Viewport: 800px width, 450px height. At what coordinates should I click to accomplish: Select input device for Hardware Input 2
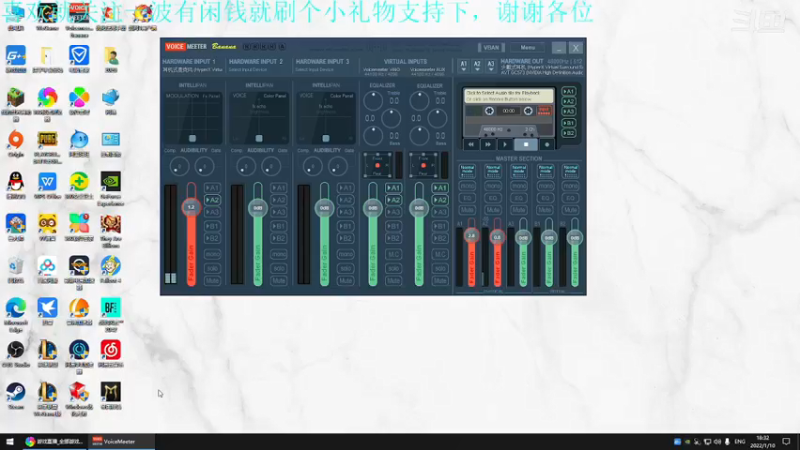(248, 70)
